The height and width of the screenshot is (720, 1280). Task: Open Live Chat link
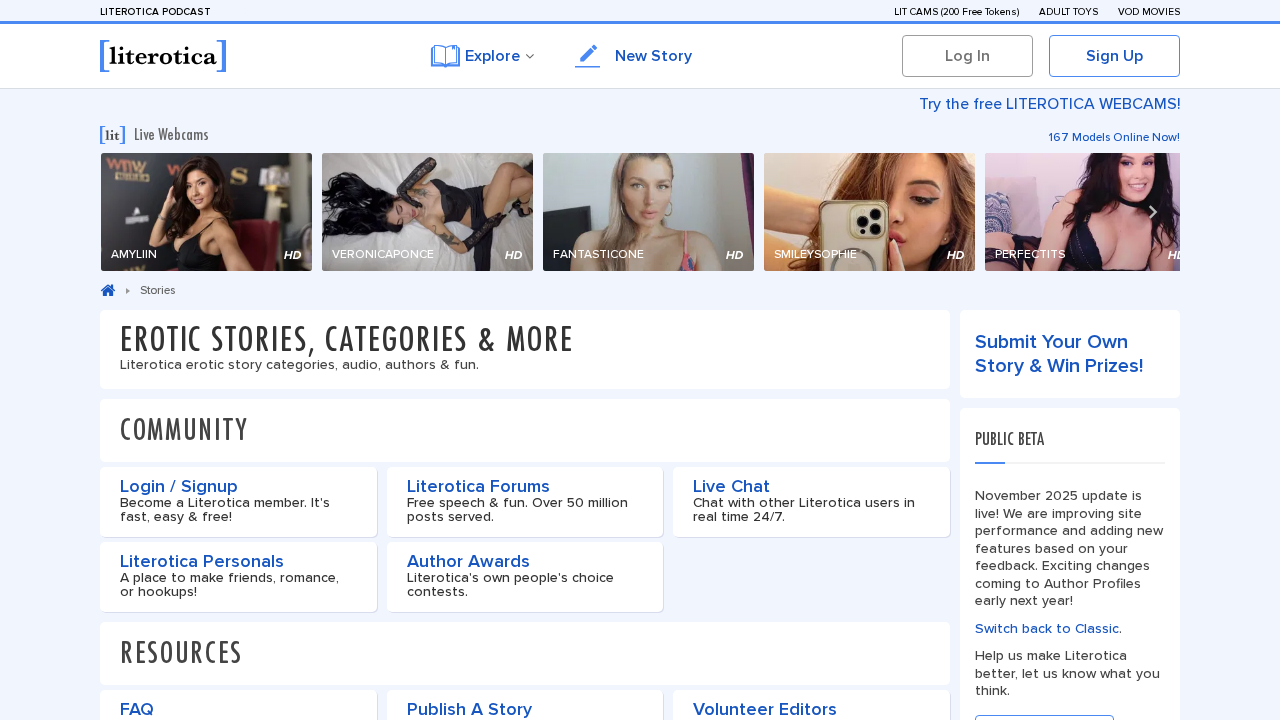tap(731, 487)
